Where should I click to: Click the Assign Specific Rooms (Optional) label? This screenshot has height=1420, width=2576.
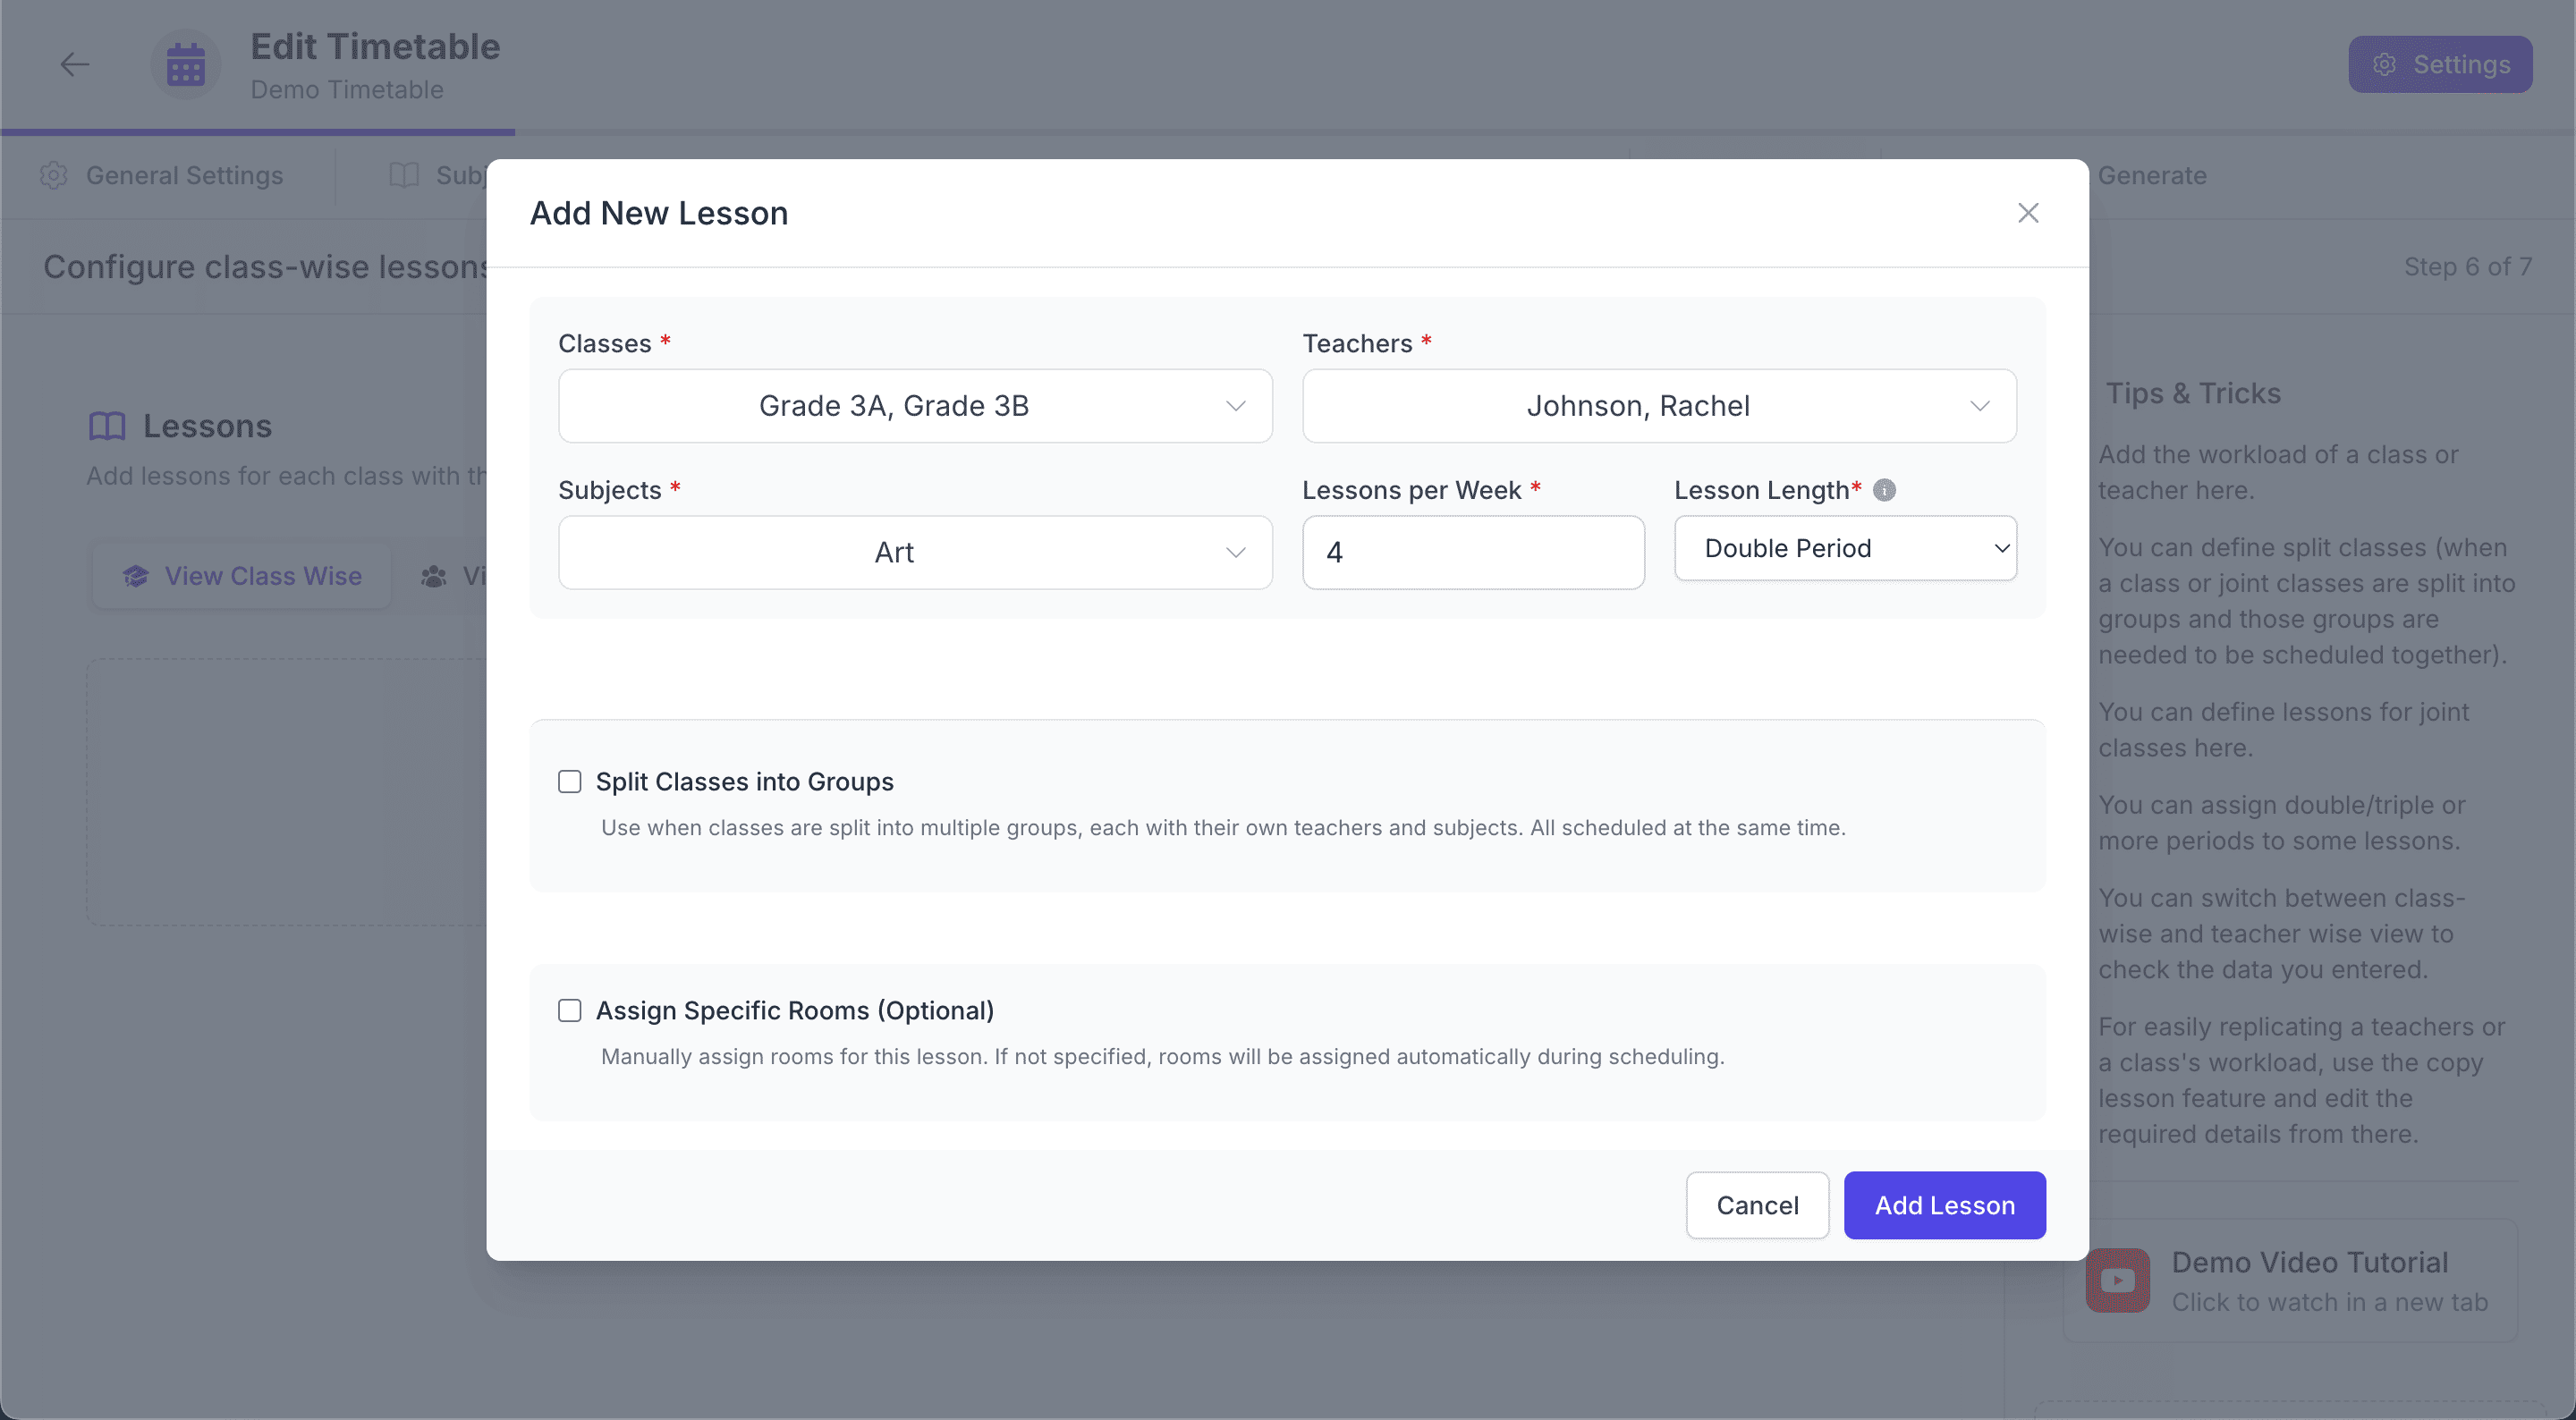(x=795, y=1011)
